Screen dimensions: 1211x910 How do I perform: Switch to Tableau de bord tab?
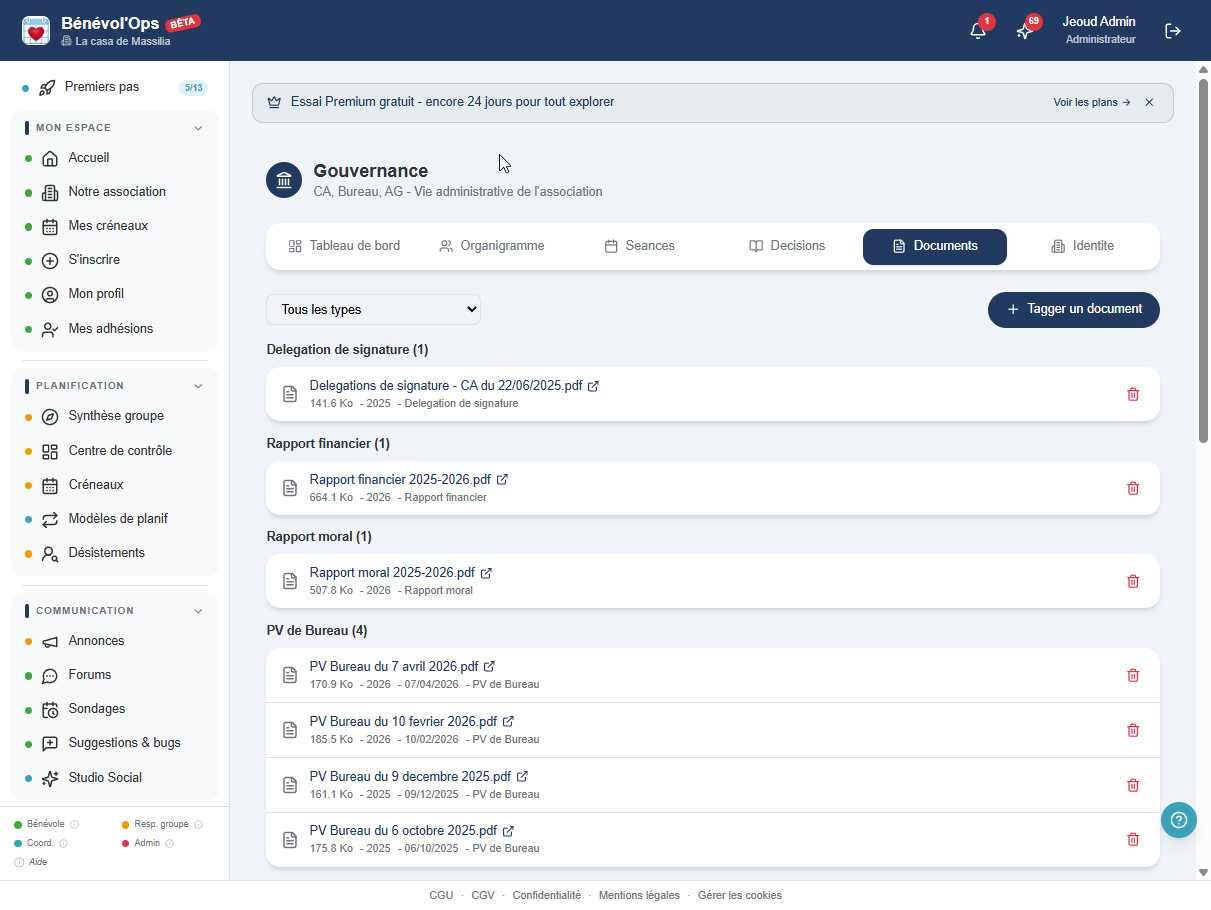click(x=344, y=246)
